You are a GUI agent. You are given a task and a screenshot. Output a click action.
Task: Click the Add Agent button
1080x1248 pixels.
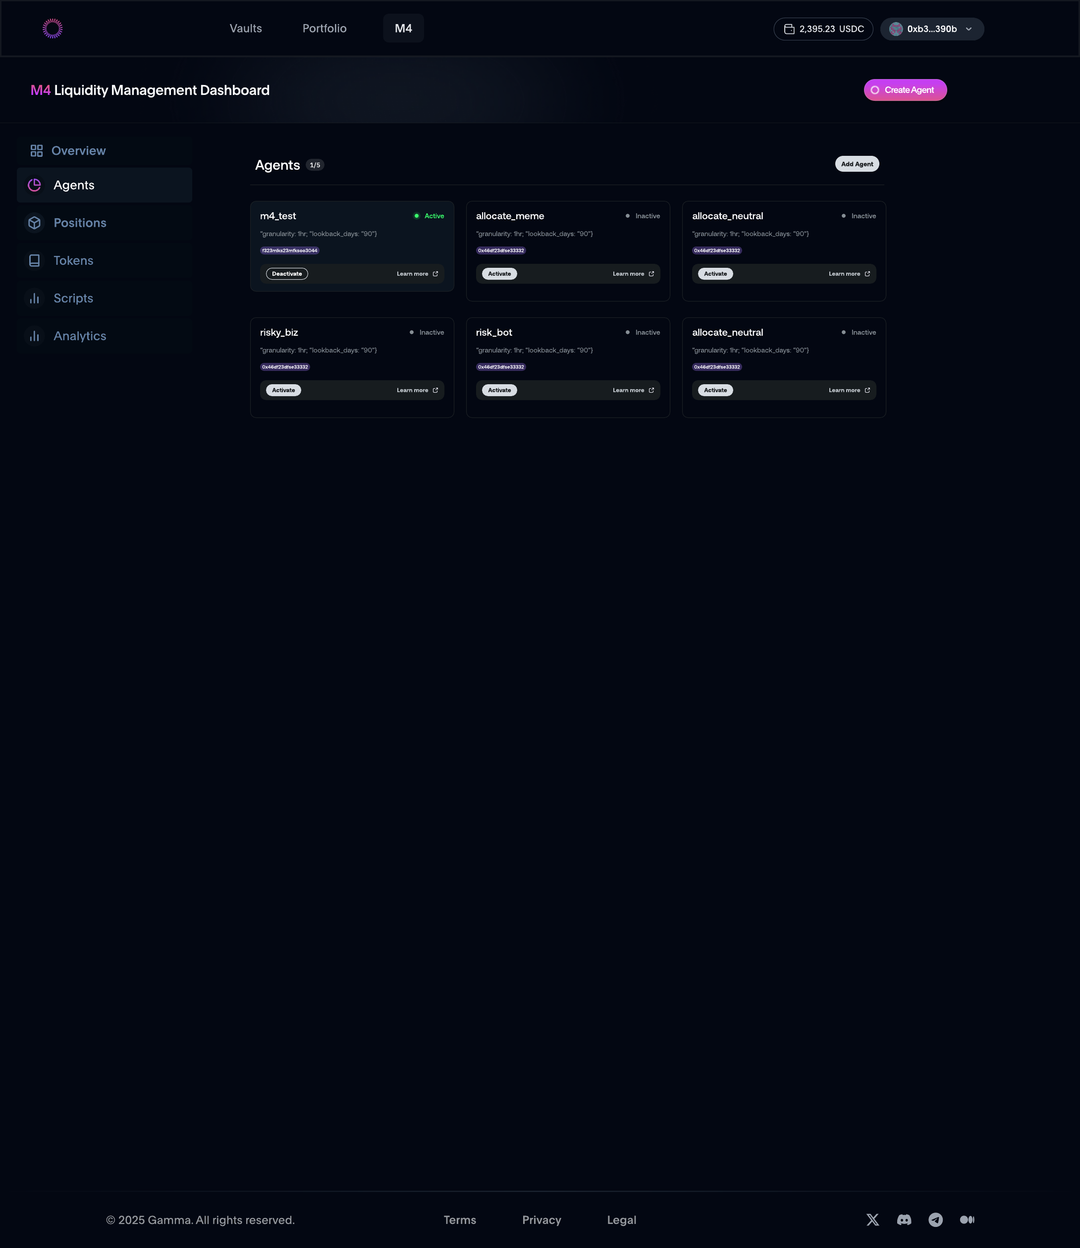[857, 164]
